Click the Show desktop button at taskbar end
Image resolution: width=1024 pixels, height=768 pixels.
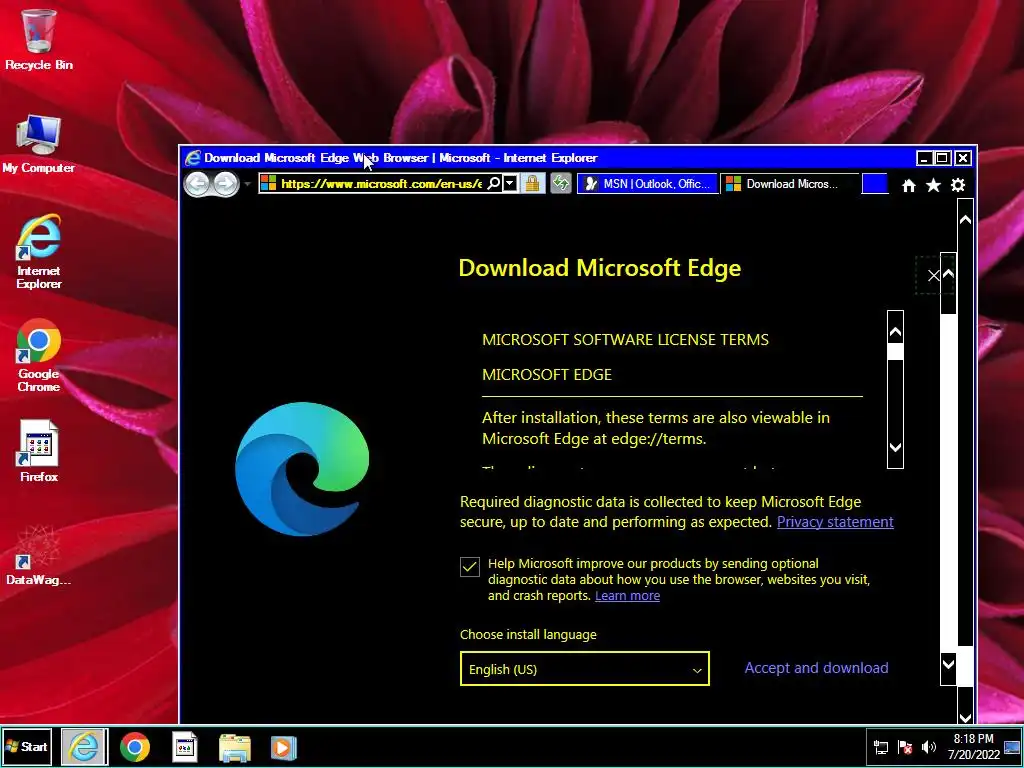1013,746
